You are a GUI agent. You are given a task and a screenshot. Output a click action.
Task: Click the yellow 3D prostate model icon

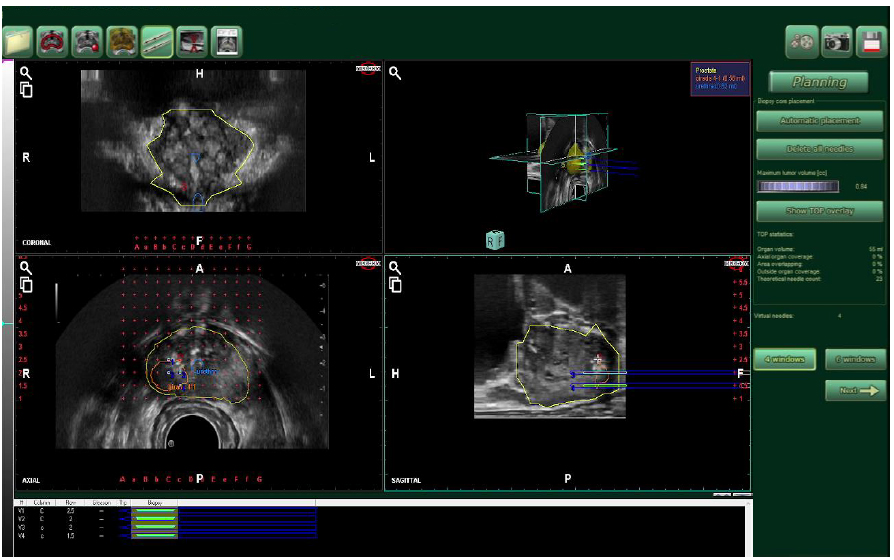click(122, 41)
